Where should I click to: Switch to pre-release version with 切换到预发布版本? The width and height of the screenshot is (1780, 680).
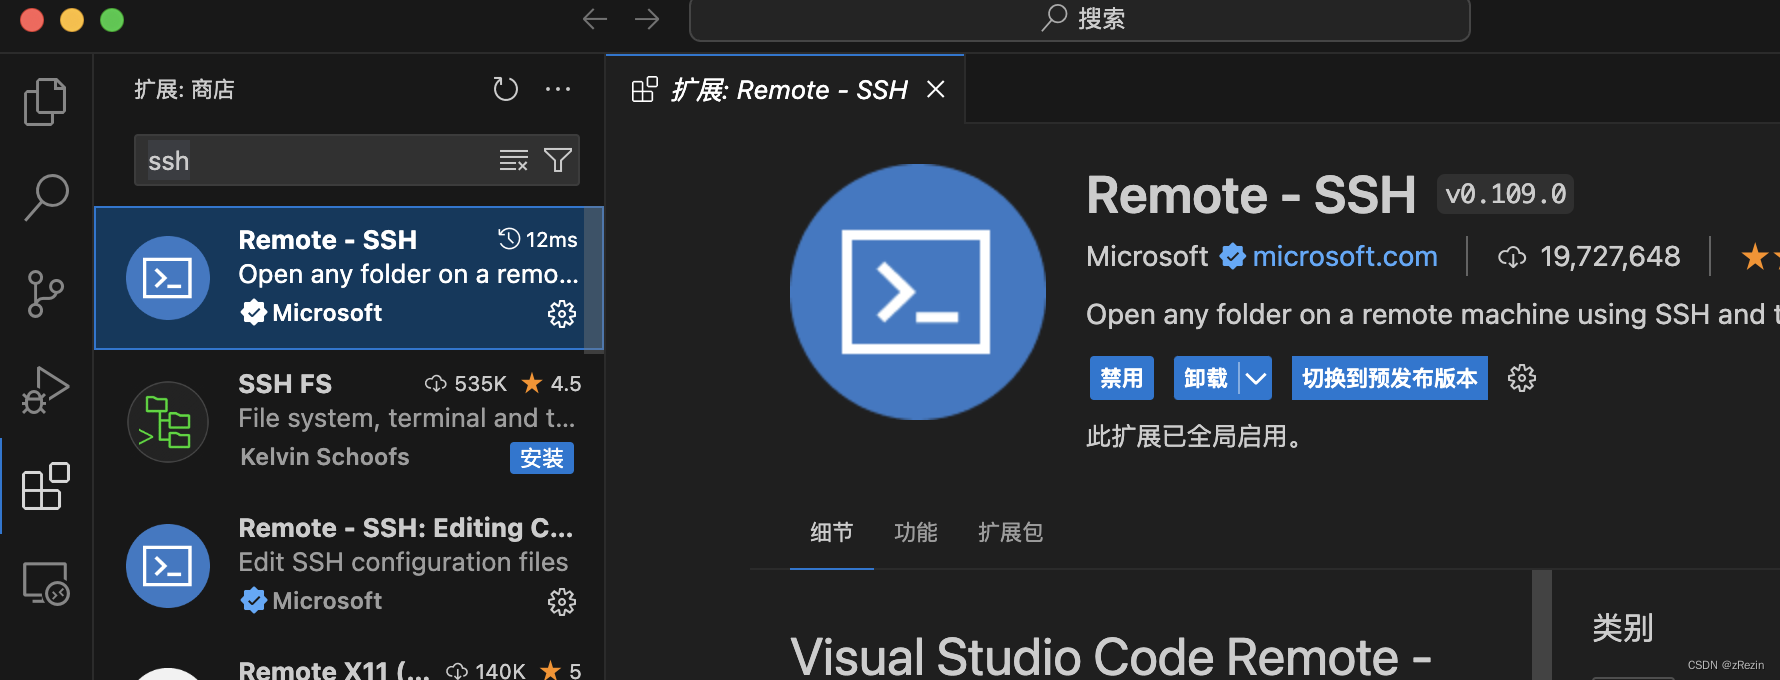click(x=1389, y=378)
